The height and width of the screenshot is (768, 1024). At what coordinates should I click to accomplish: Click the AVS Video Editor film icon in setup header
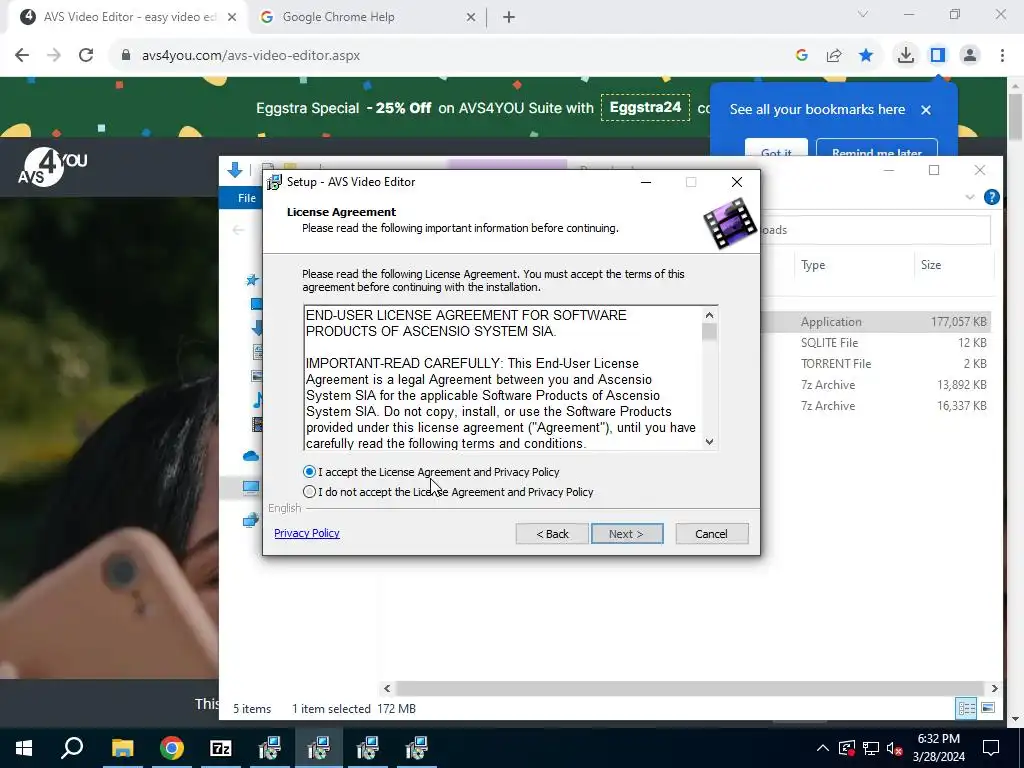729,223
